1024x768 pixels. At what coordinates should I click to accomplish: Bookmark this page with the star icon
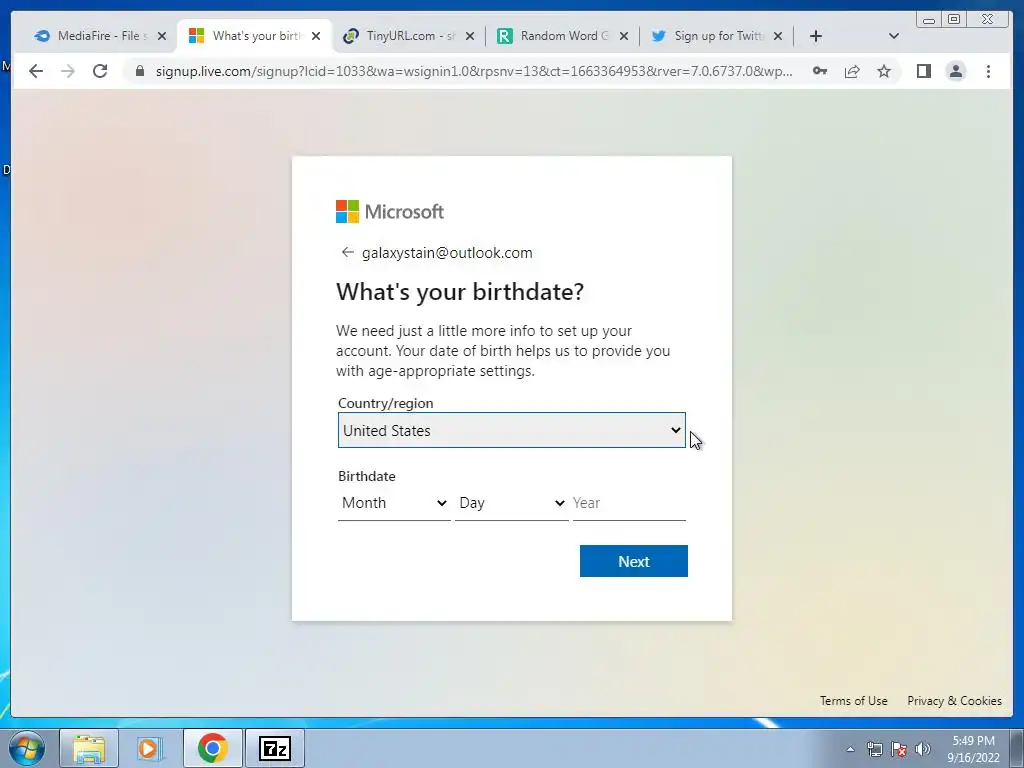tap(884, 71)
